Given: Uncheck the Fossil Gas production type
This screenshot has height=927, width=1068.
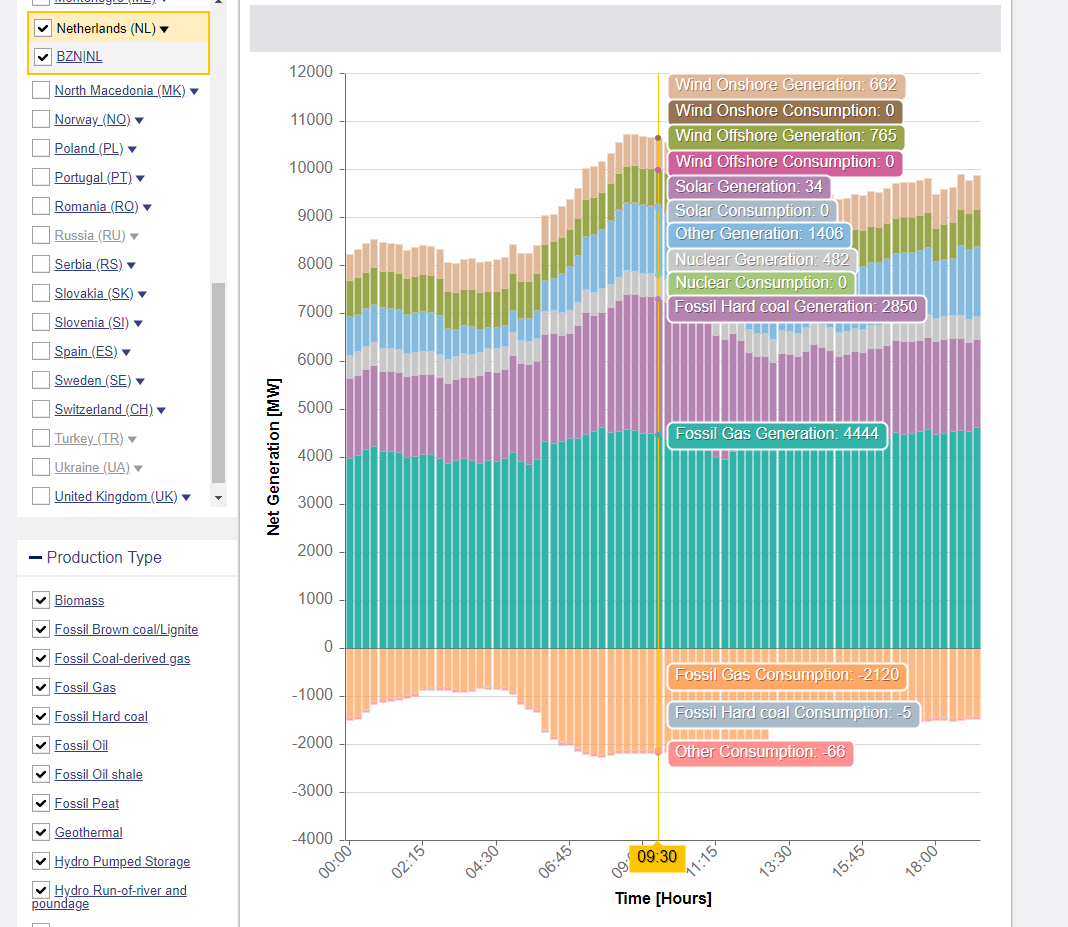Looking at the screenshot, I should (x=41, y=687).
